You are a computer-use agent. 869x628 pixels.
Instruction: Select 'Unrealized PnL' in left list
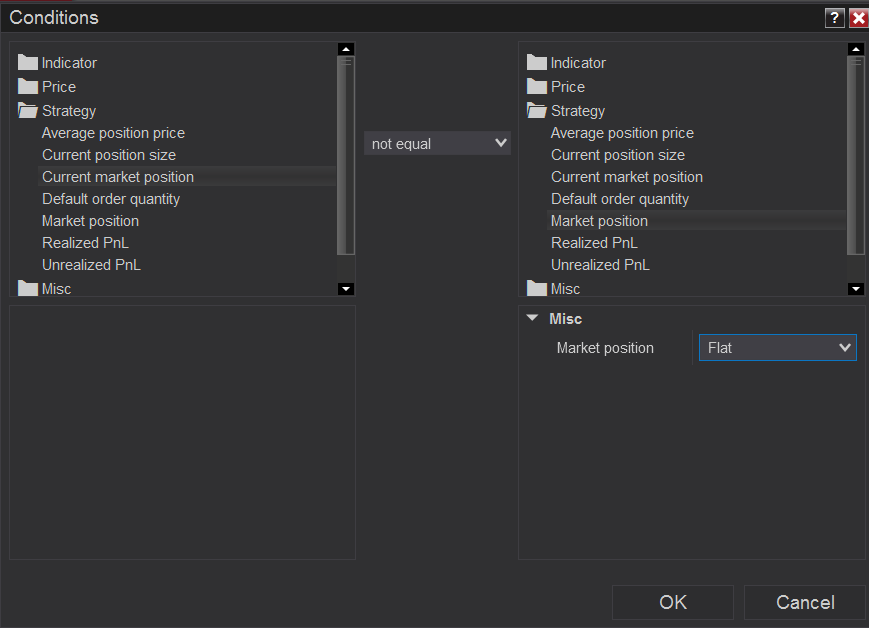pyautogui.click(x=91, y=265)
